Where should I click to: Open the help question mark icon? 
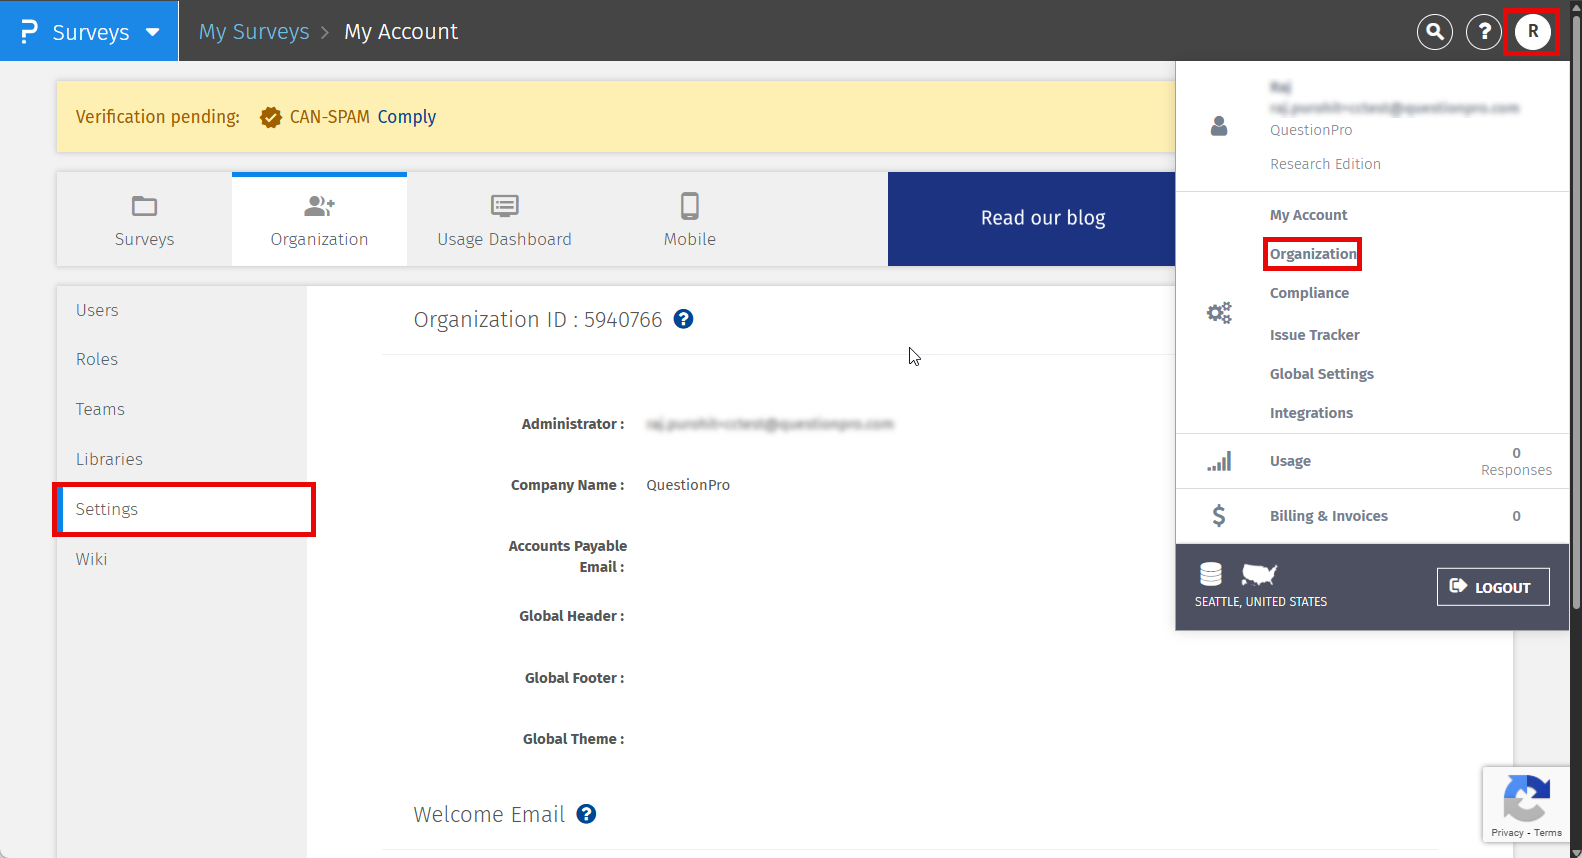[1484, 32]
